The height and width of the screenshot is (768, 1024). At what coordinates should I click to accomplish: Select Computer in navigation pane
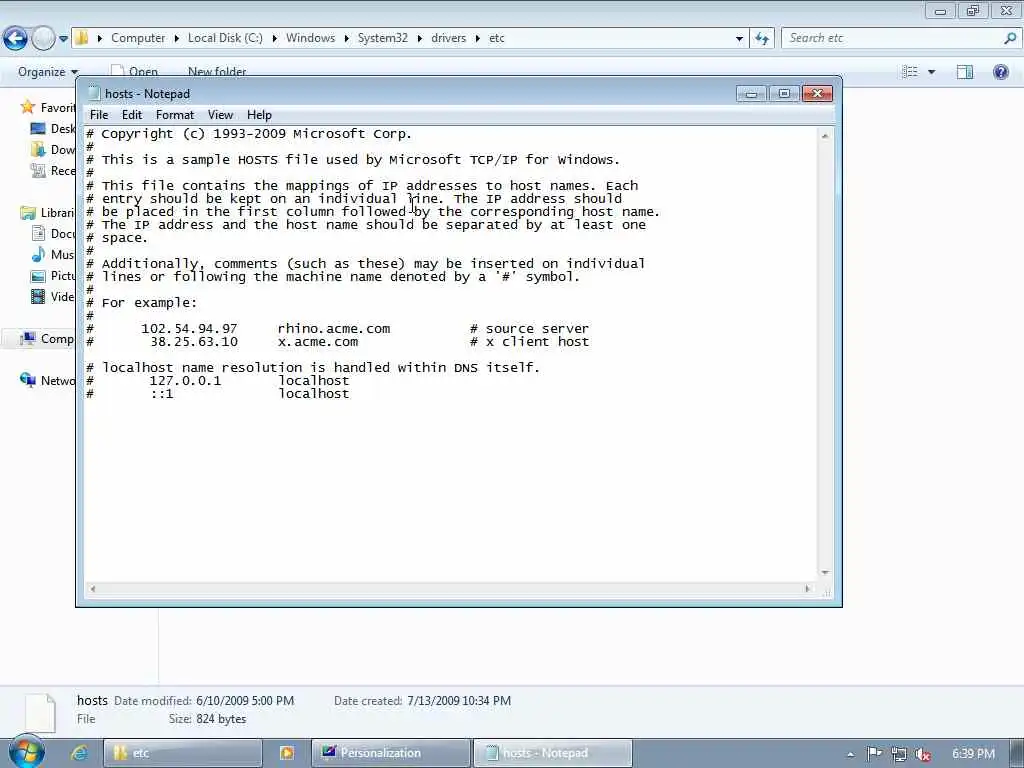click(x=48, y=339)
